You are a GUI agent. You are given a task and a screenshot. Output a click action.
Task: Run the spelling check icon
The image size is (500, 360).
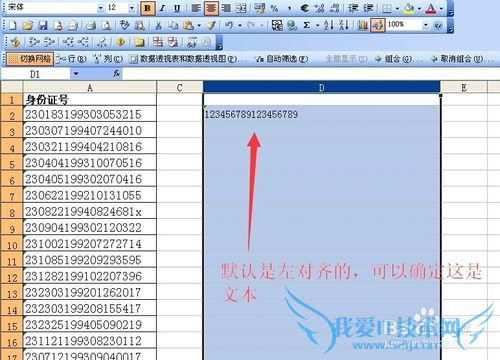(x=124, y=25)
